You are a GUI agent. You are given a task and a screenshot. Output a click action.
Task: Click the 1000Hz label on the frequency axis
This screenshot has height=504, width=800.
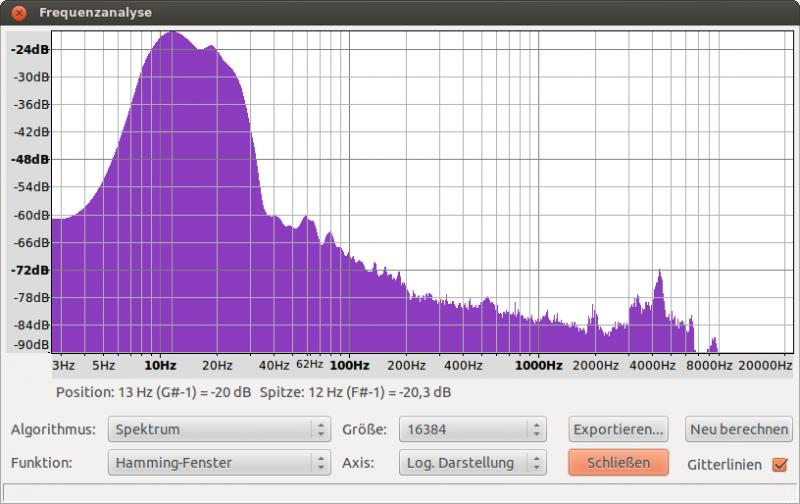(540, 365)
